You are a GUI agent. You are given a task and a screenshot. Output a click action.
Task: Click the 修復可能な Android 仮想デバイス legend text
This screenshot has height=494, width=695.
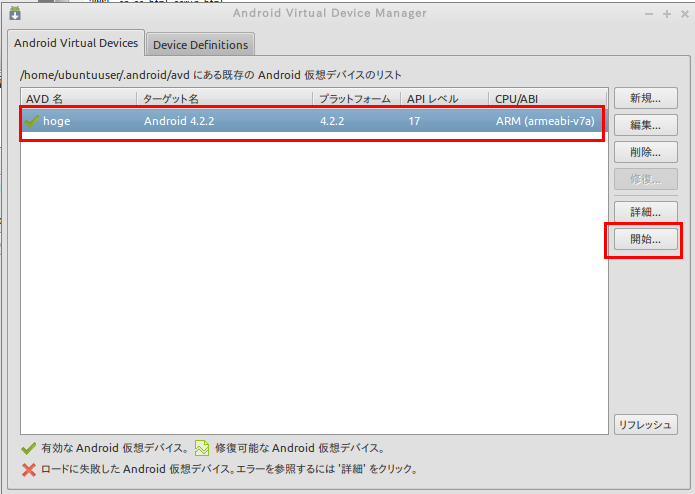pyautogui.click(x=300, y=448)
